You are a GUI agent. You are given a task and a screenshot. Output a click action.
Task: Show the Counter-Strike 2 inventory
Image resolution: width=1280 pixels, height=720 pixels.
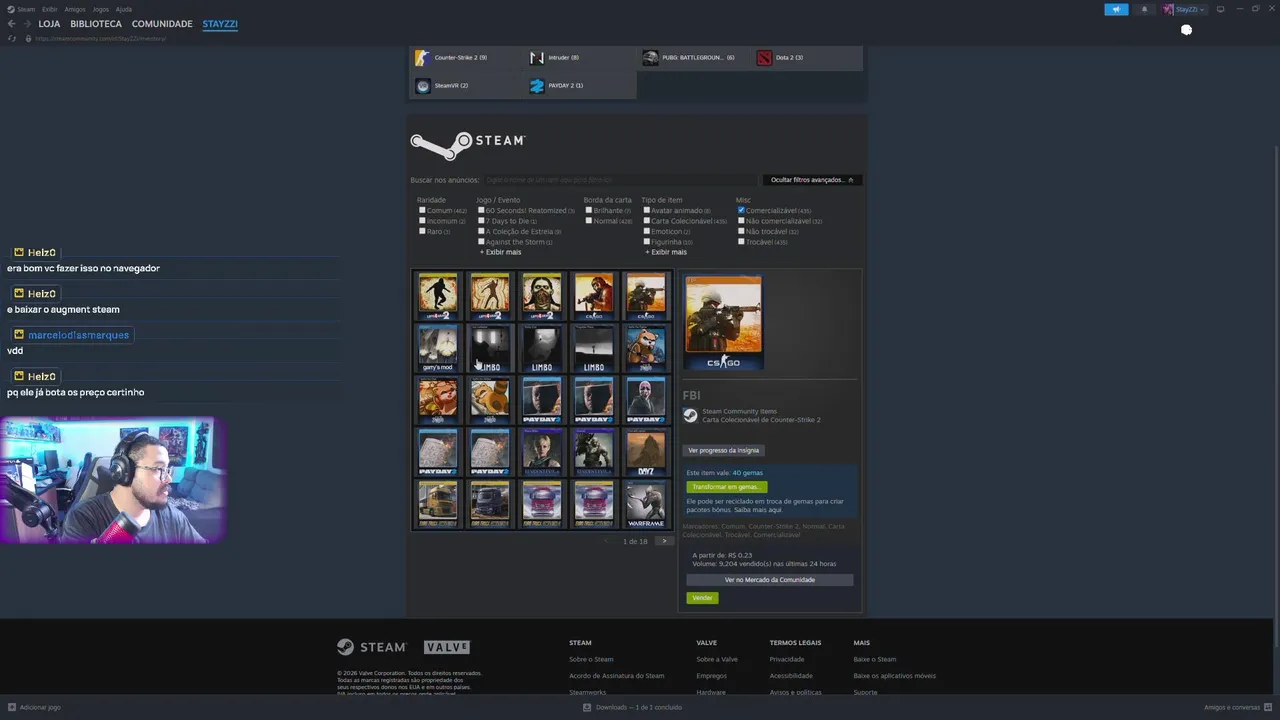[x=465, y=58]
